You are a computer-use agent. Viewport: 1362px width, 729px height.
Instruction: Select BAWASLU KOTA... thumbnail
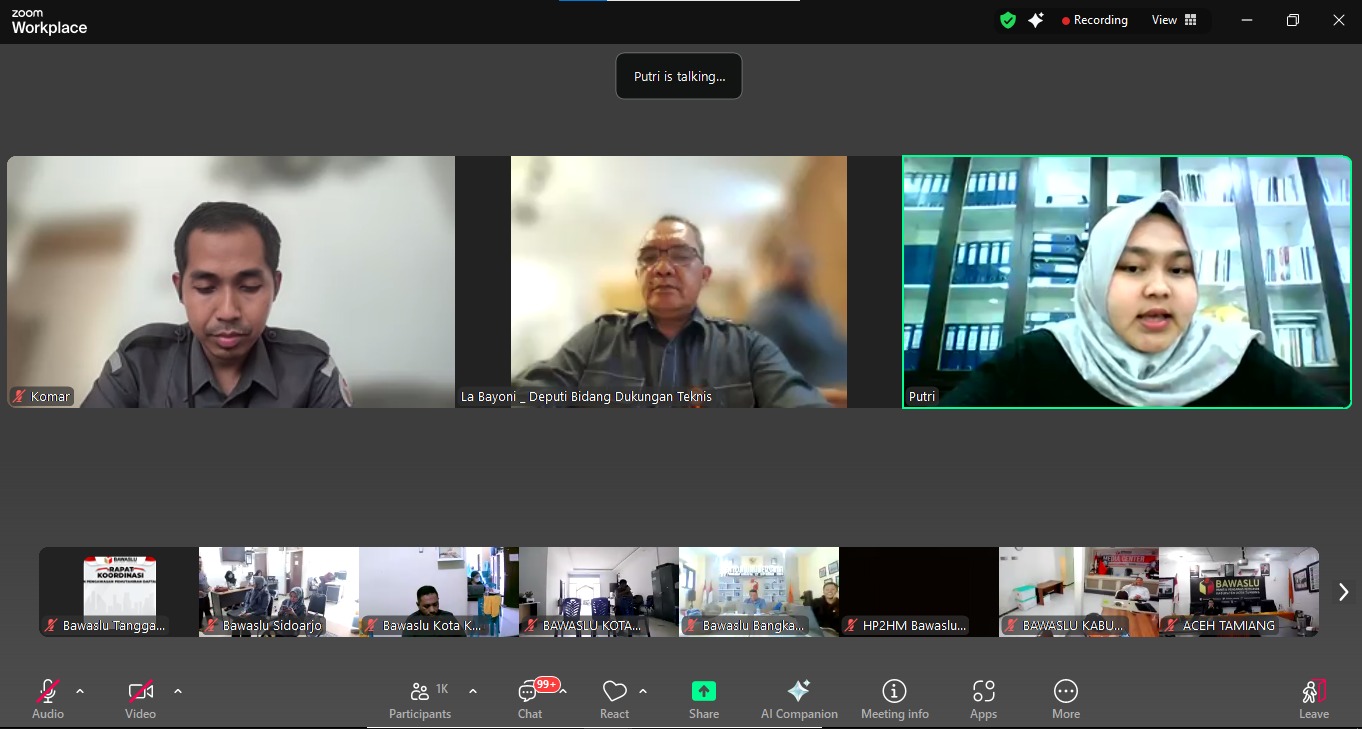point(599,592)
